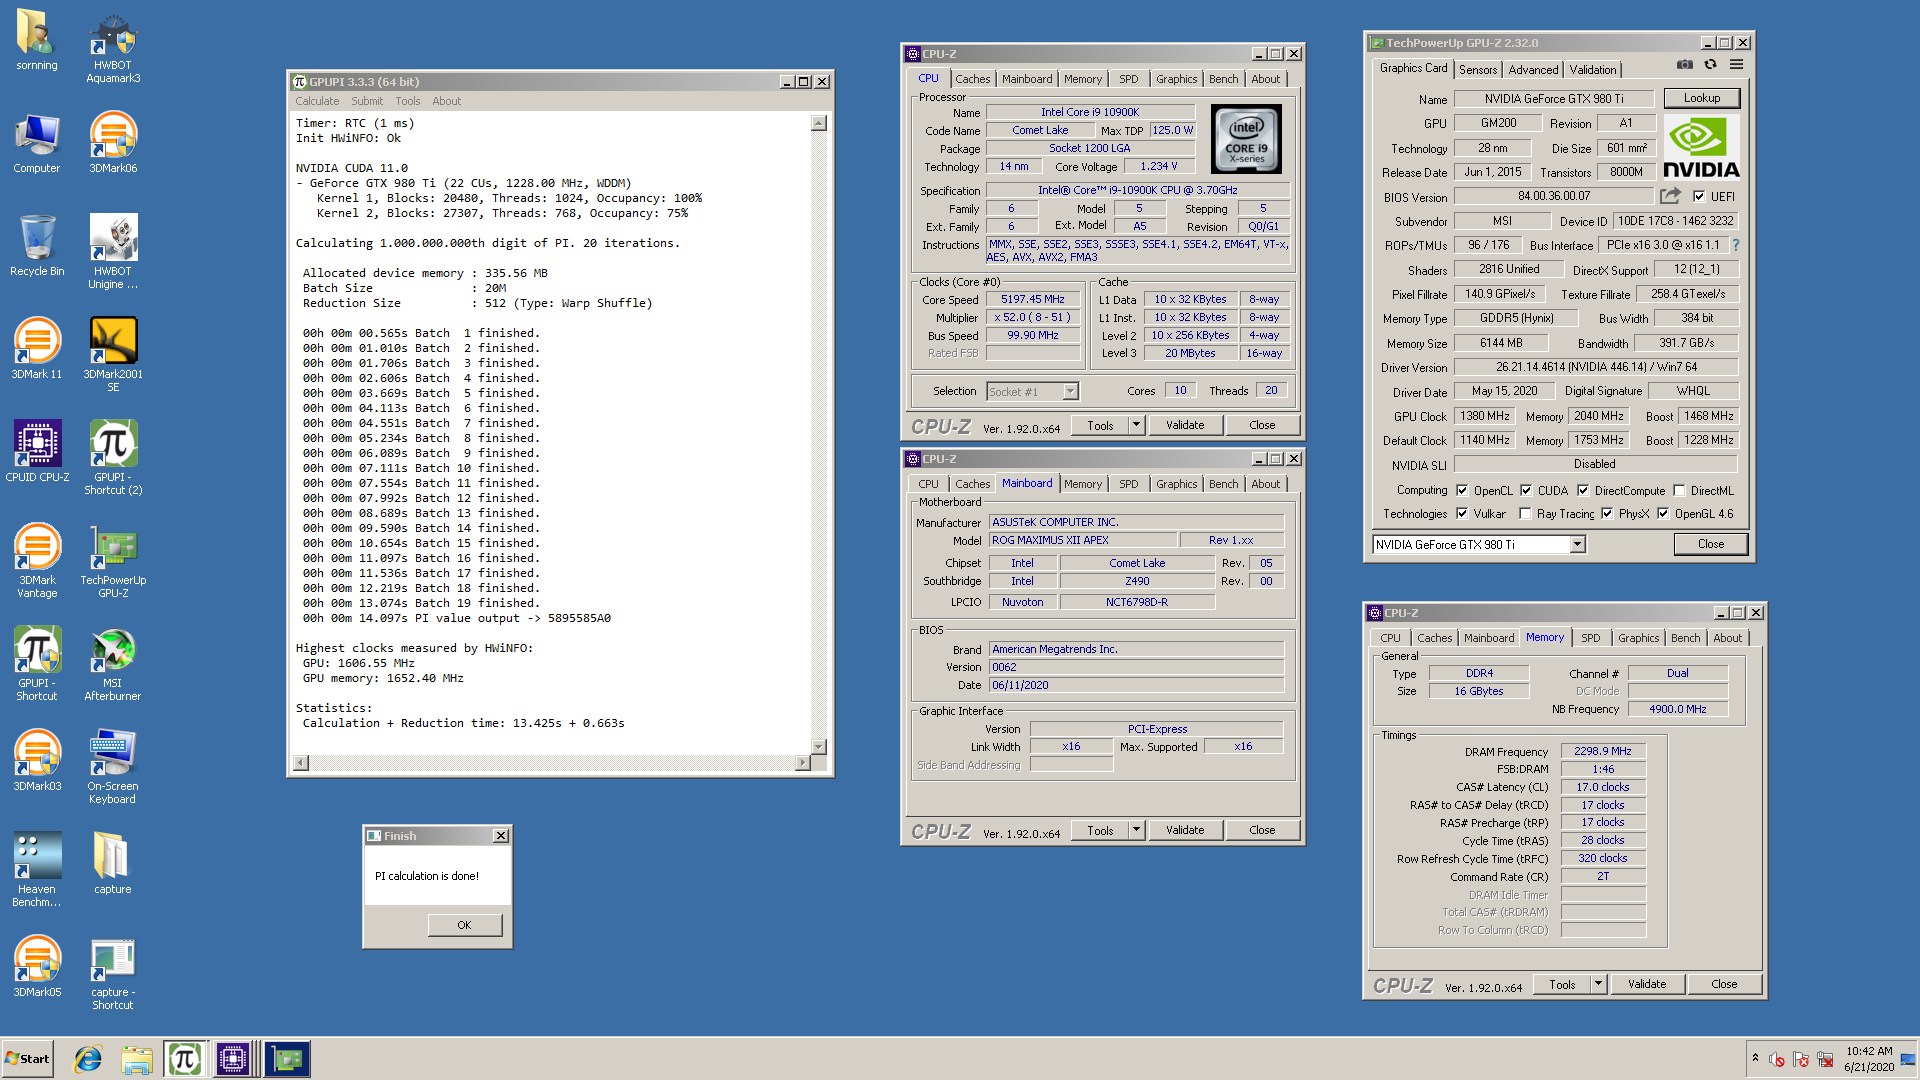
Task: Click Validate in CPU-Z Memory window
Action: (x=1646, y=984)
